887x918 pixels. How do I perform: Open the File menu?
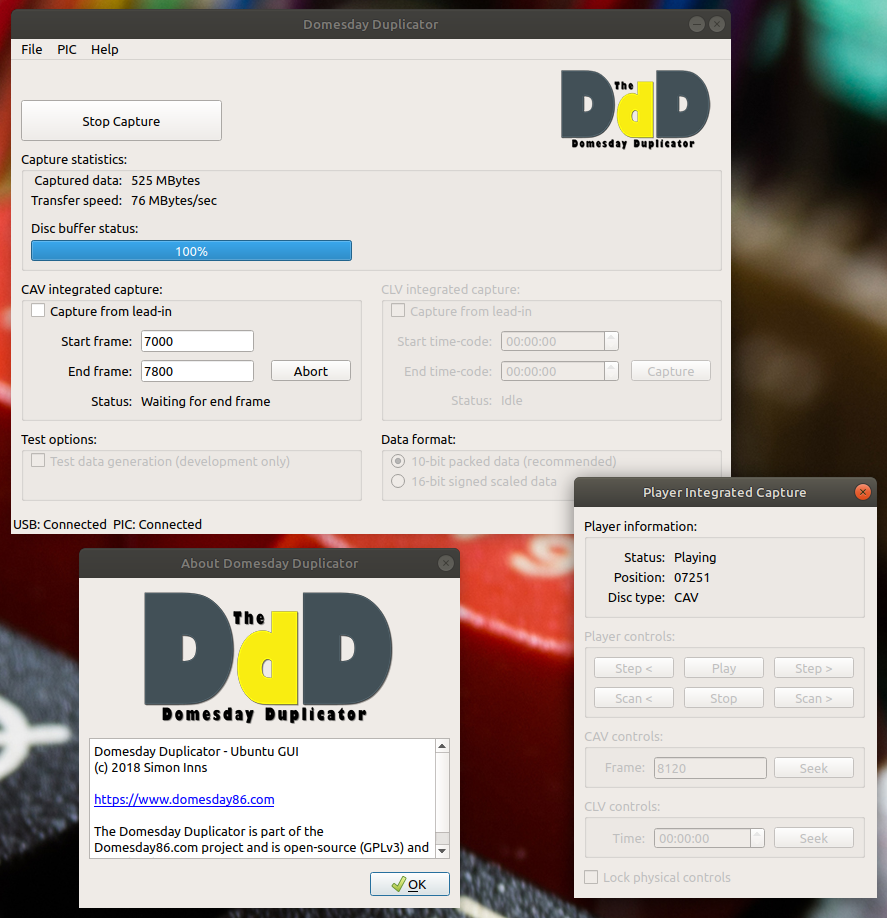click(x=32, y=49)
